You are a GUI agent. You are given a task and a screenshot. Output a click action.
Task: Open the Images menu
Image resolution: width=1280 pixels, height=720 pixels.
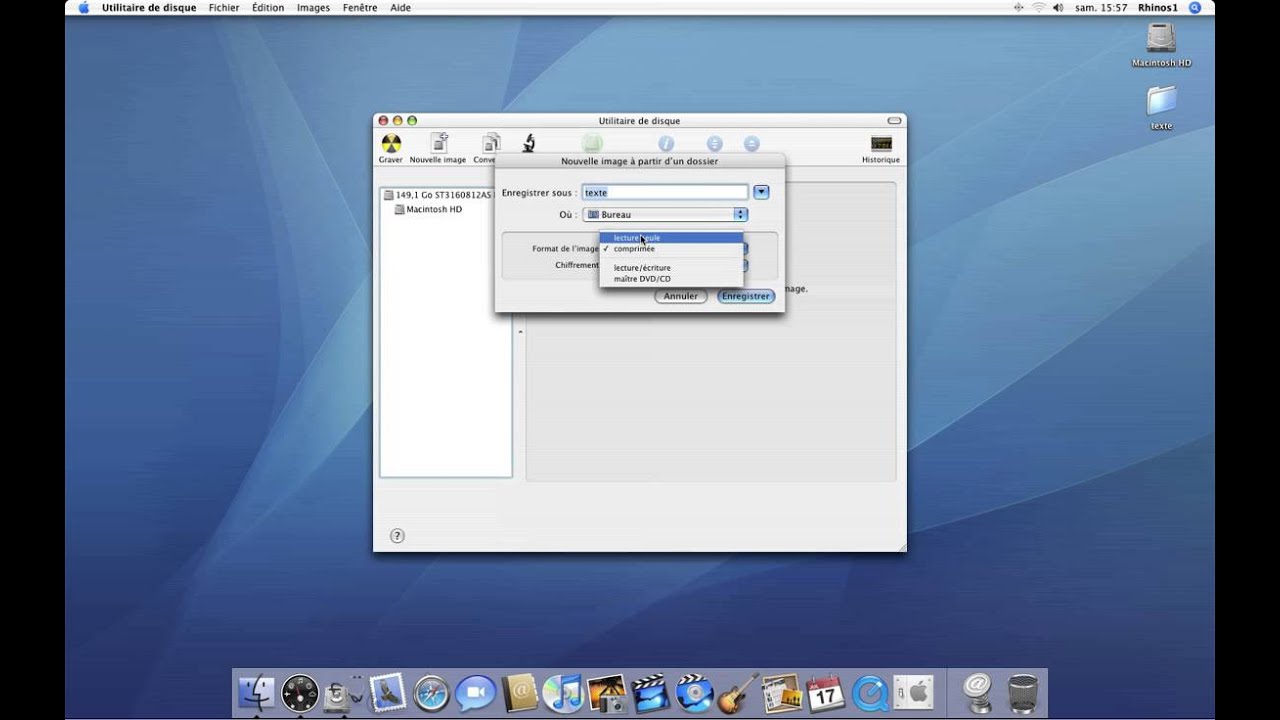coord(313,7)
